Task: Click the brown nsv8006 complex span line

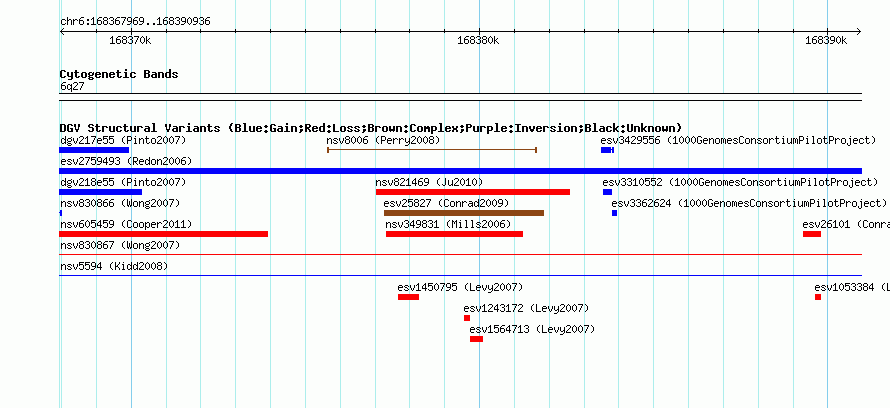Action: (x=432, y=150)
